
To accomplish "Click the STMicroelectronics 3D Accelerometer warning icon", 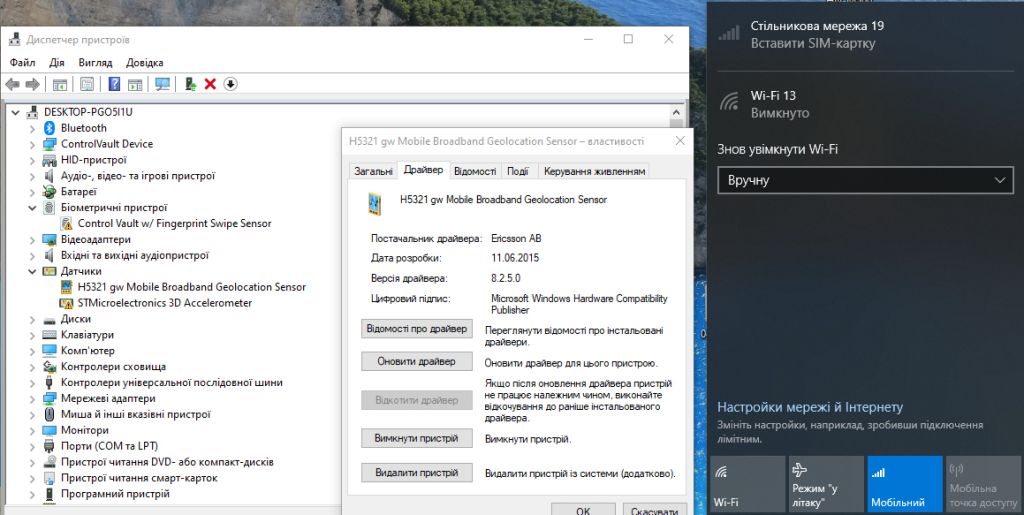I will pyautogui.click(x=66, y=303).
